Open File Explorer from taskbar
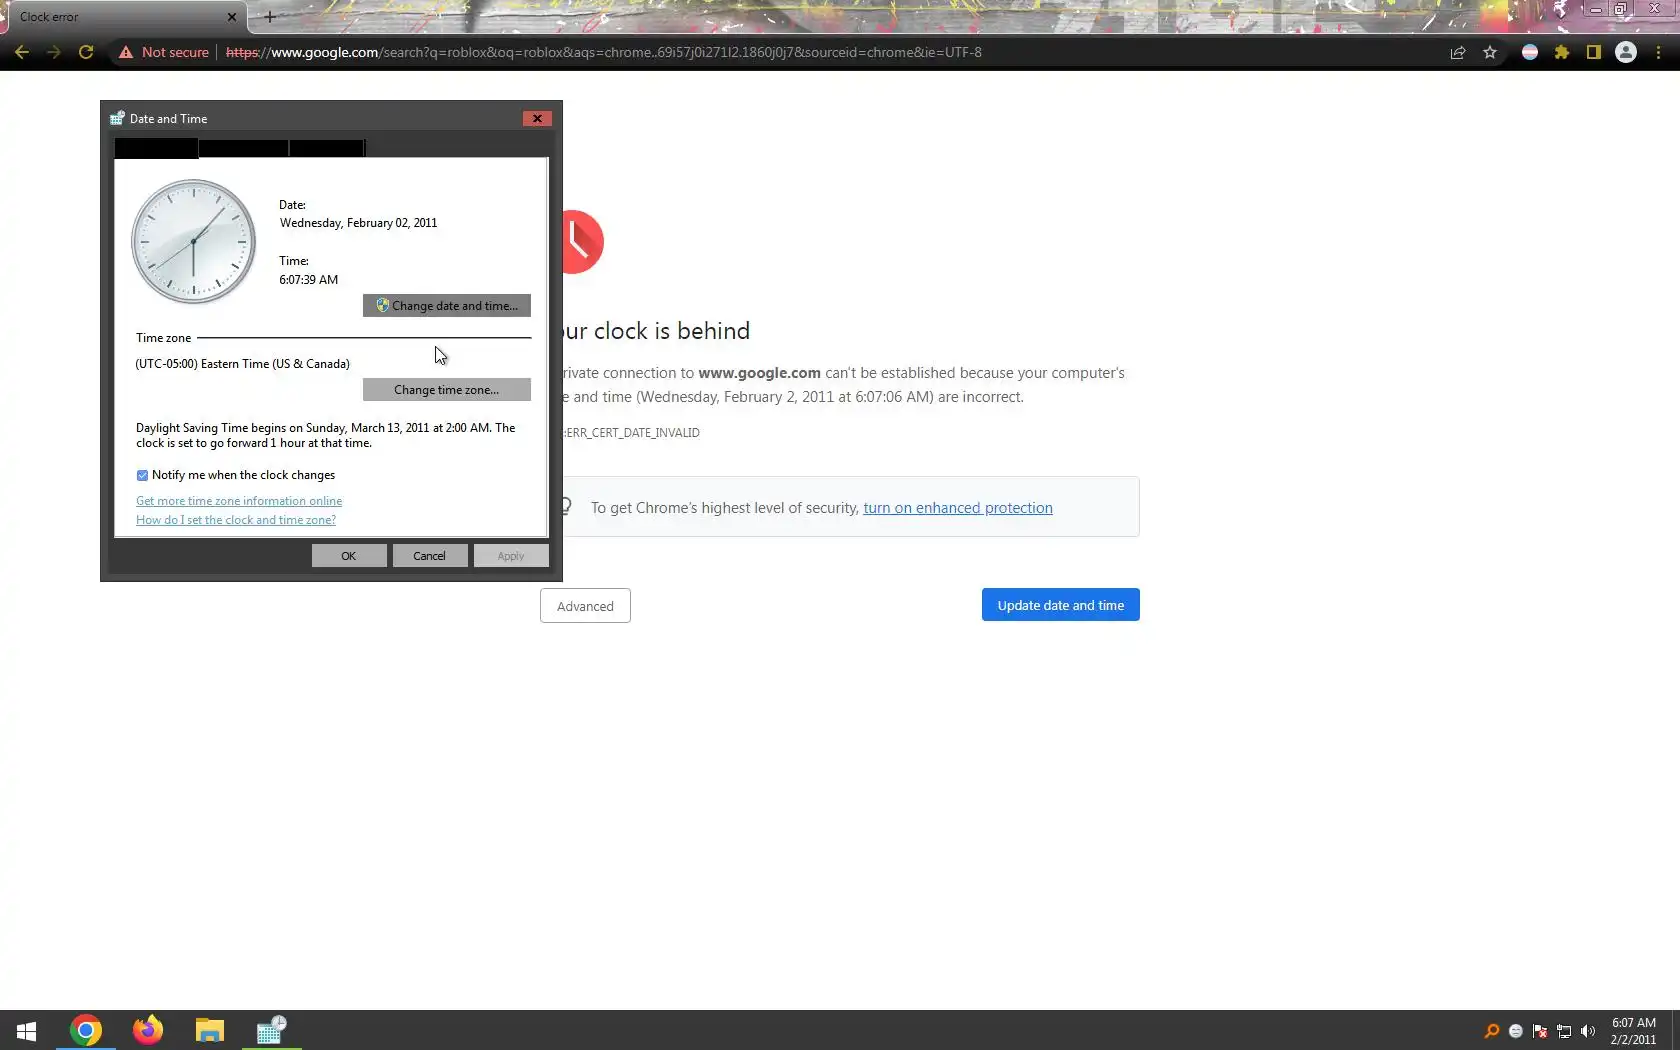The image size is (1680, 1050). point(210,1030)
